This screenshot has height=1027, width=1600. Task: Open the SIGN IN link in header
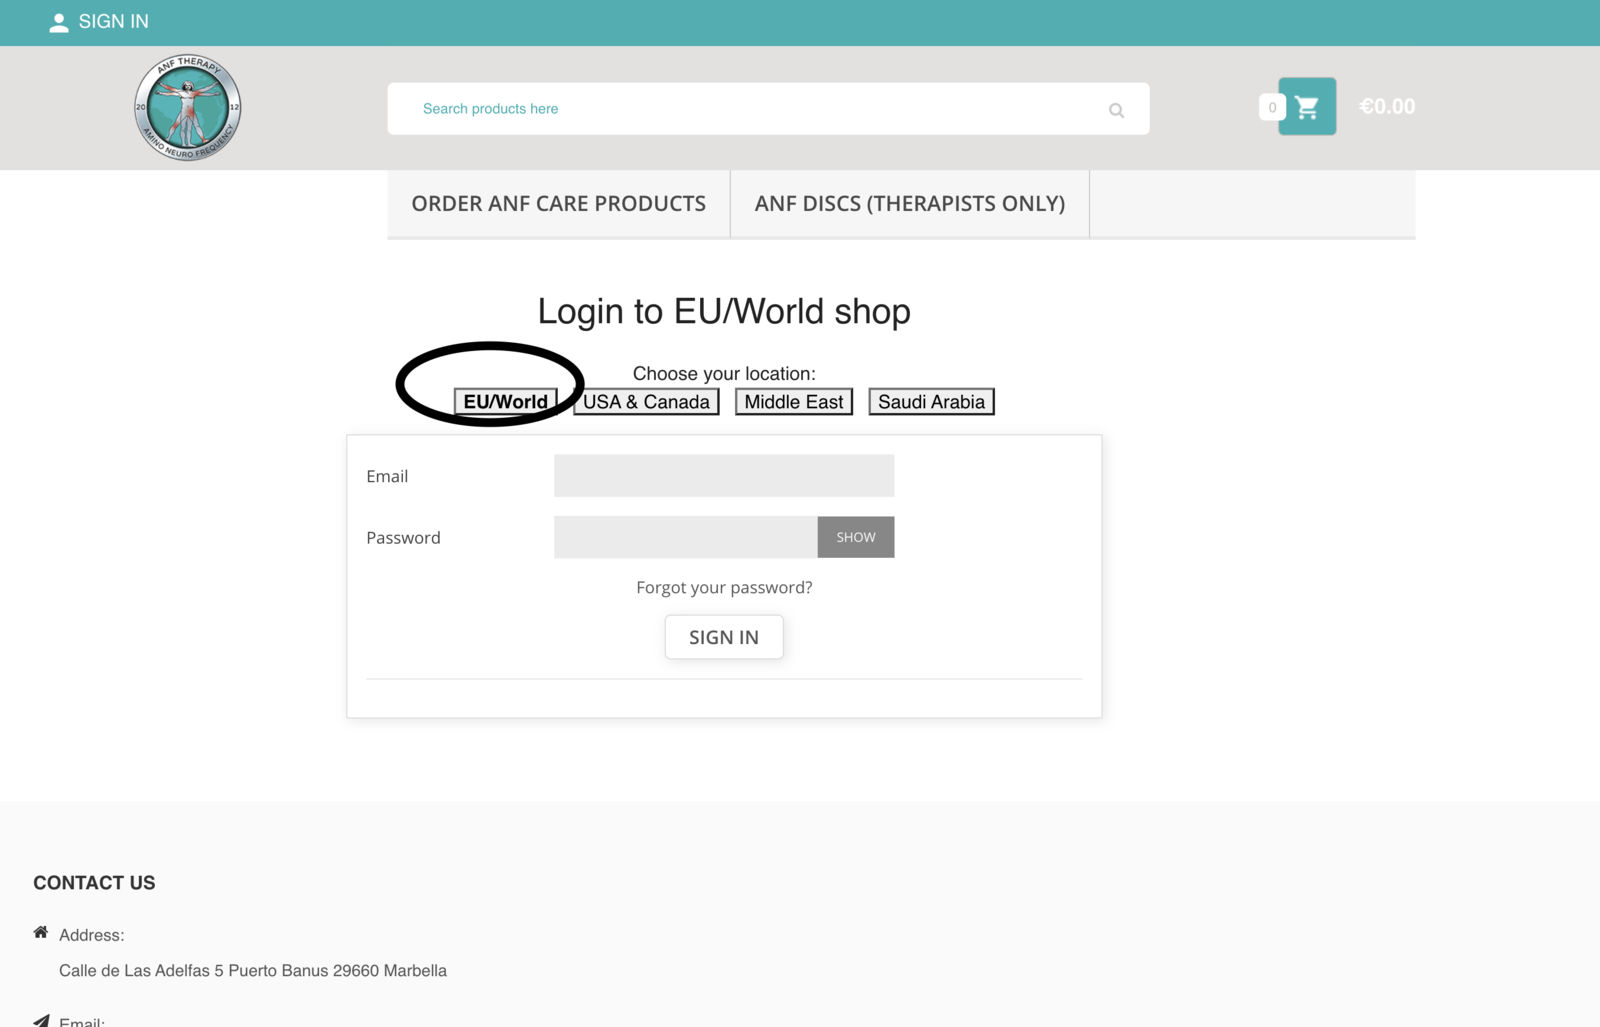tap(113, 22)
